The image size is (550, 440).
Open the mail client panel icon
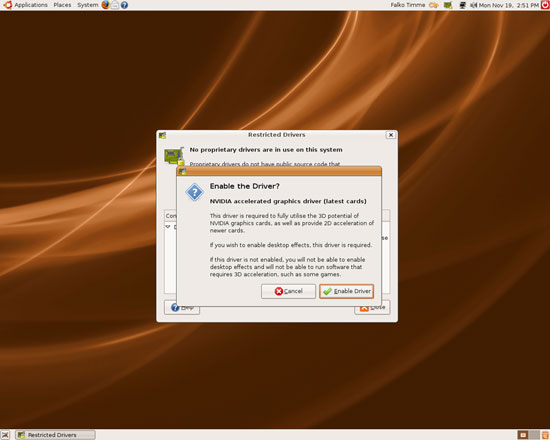tap(115, 5)
